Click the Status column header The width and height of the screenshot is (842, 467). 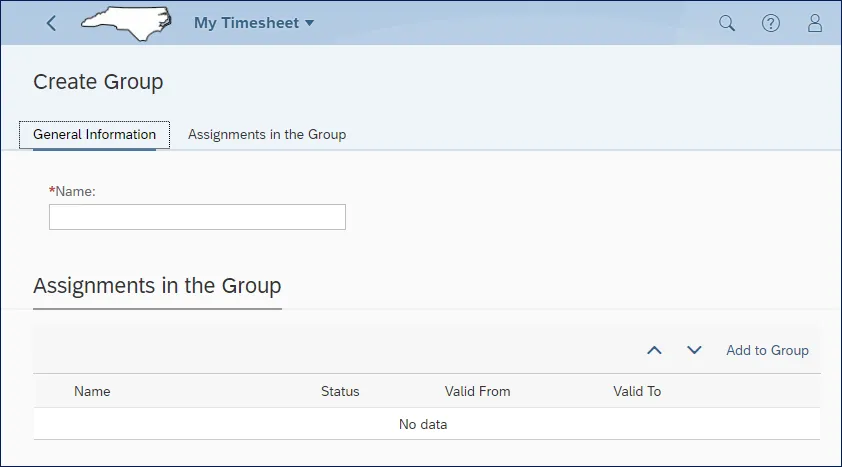[340, 391]
